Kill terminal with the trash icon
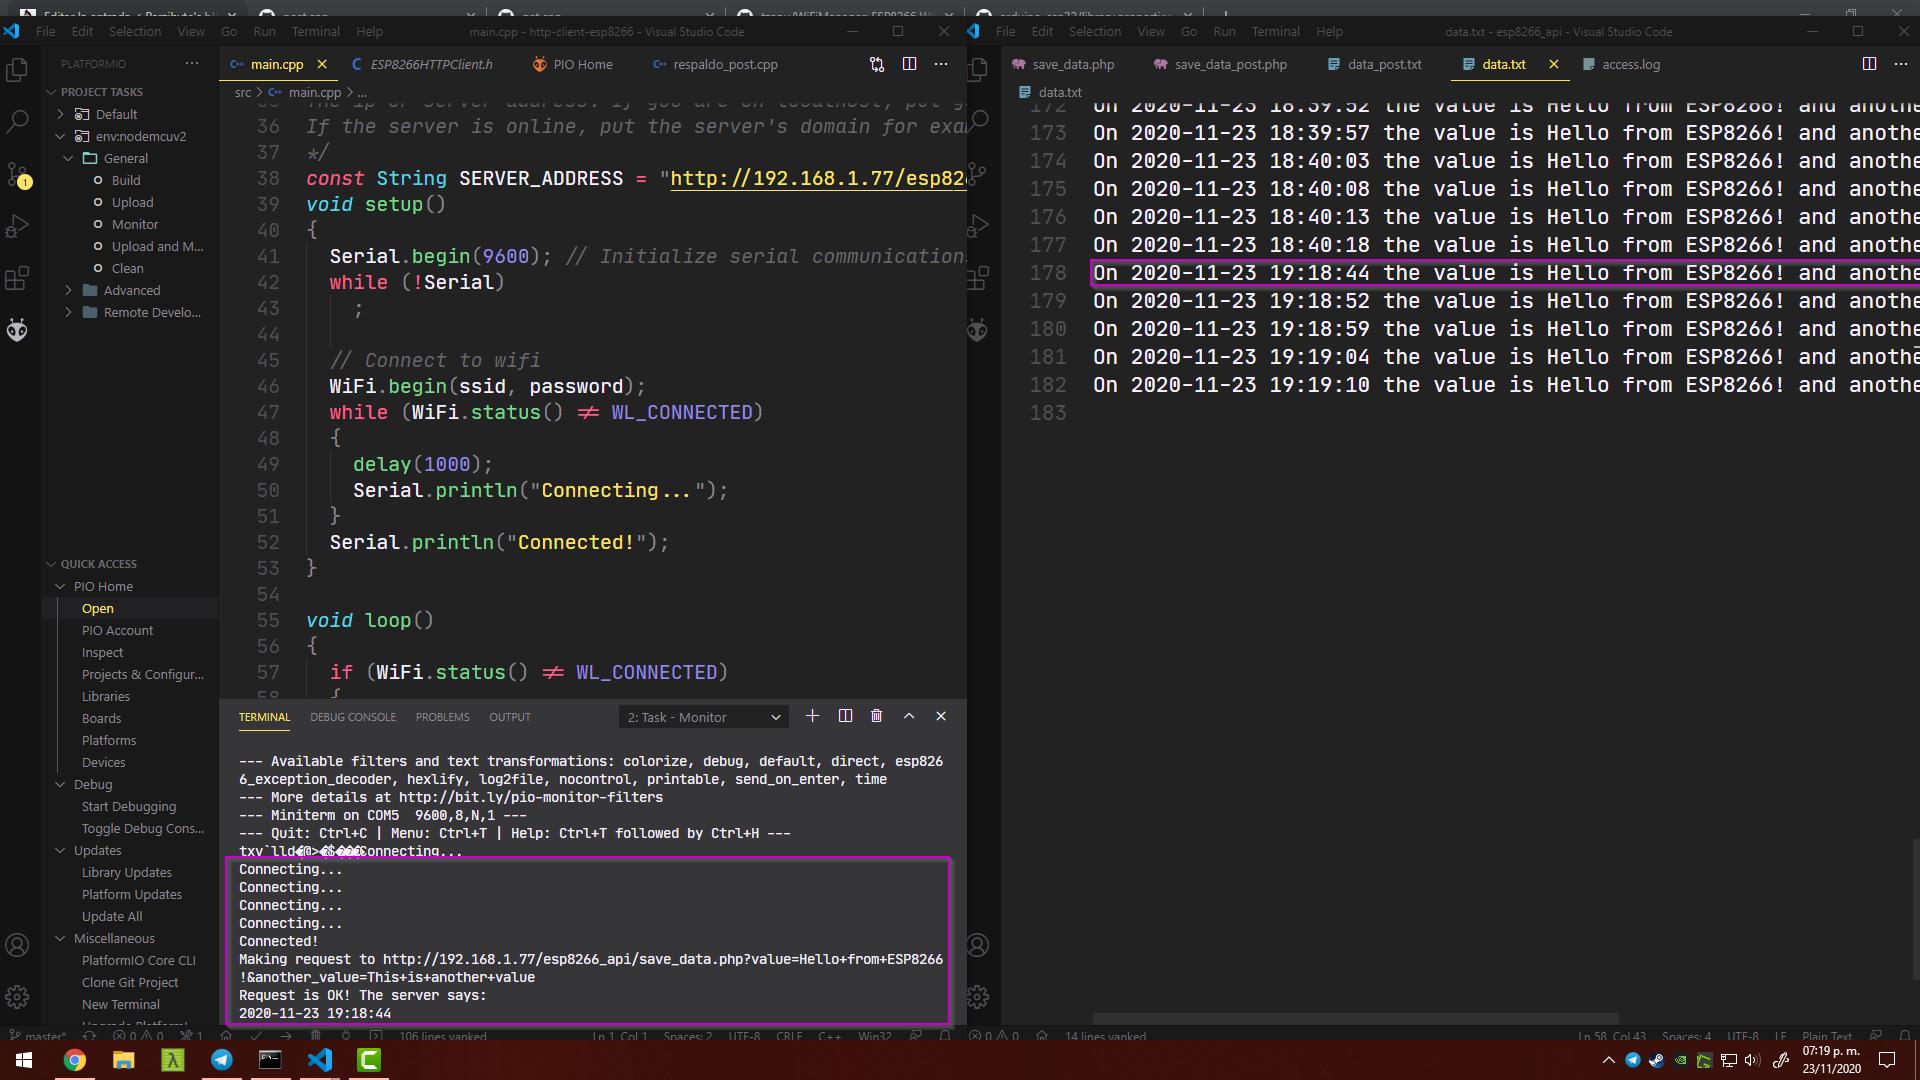Viewport: 1920px width, 1080px height. pos(877,716)
